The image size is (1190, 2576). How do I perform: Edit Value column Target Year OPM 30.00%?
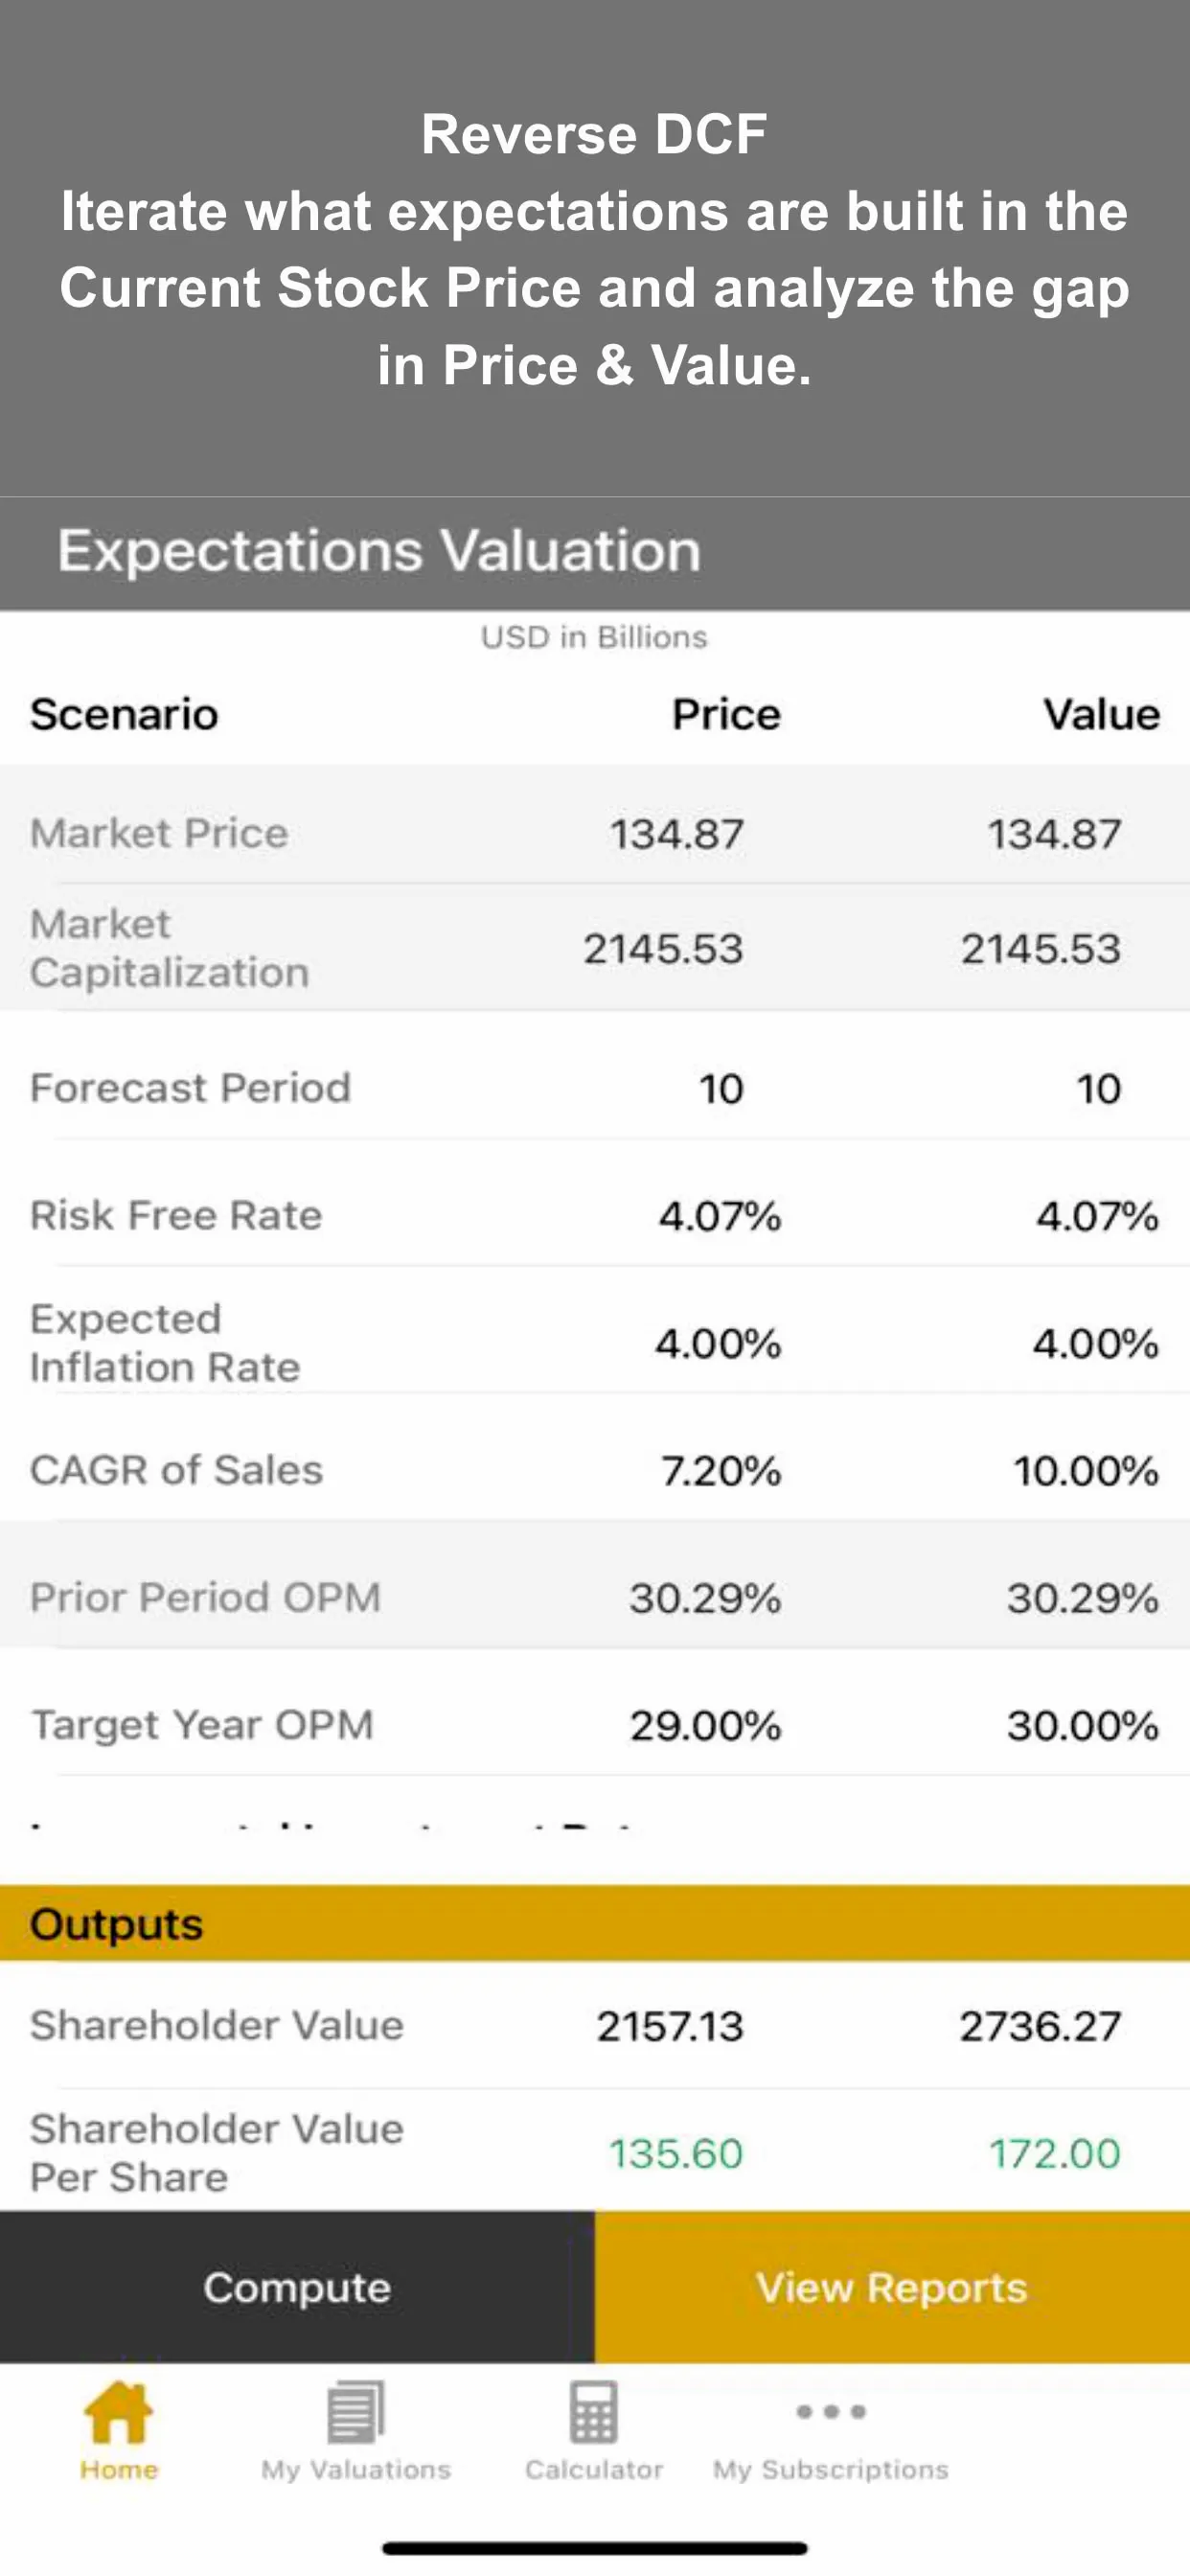click(x=1083, y=1725)
